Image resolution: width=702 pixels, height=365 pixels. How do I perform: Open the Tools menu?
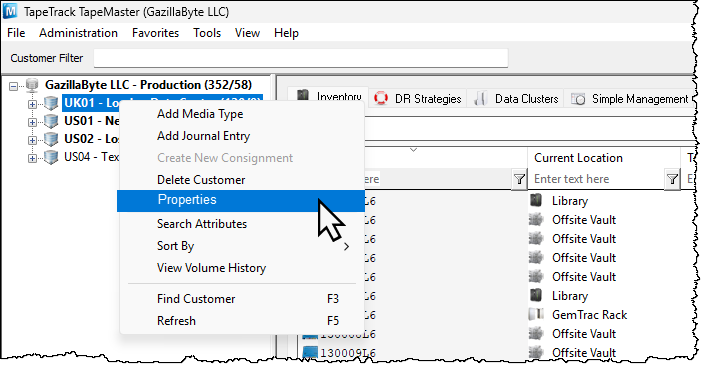pyautogui.click(x=207, y=33)
